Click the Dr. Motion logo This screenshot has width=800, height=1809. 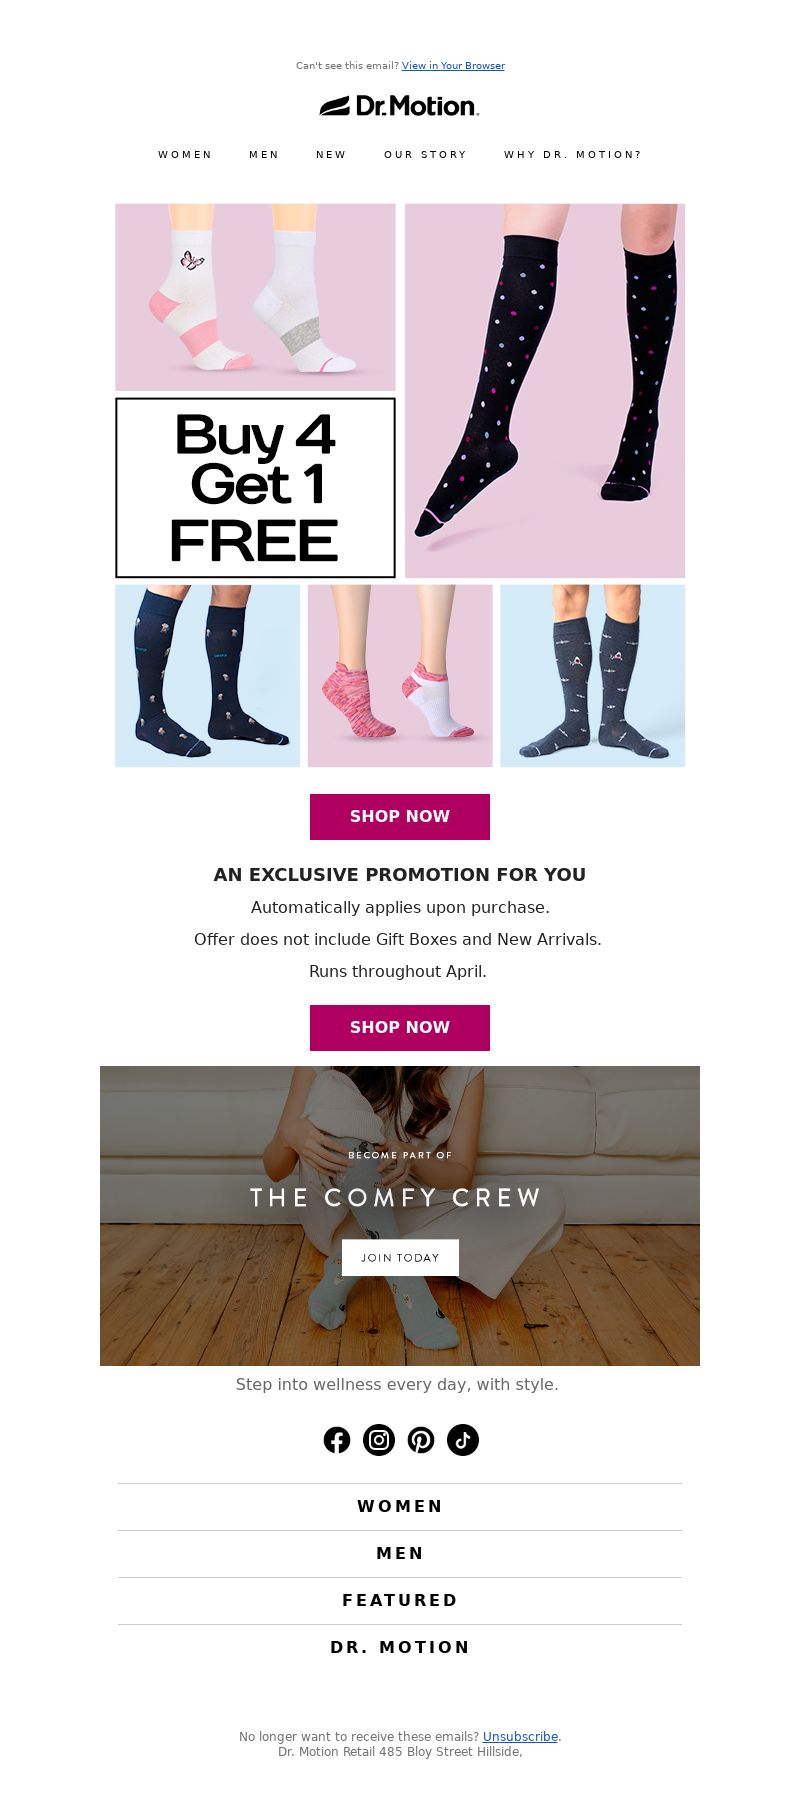tap(400, 106)
